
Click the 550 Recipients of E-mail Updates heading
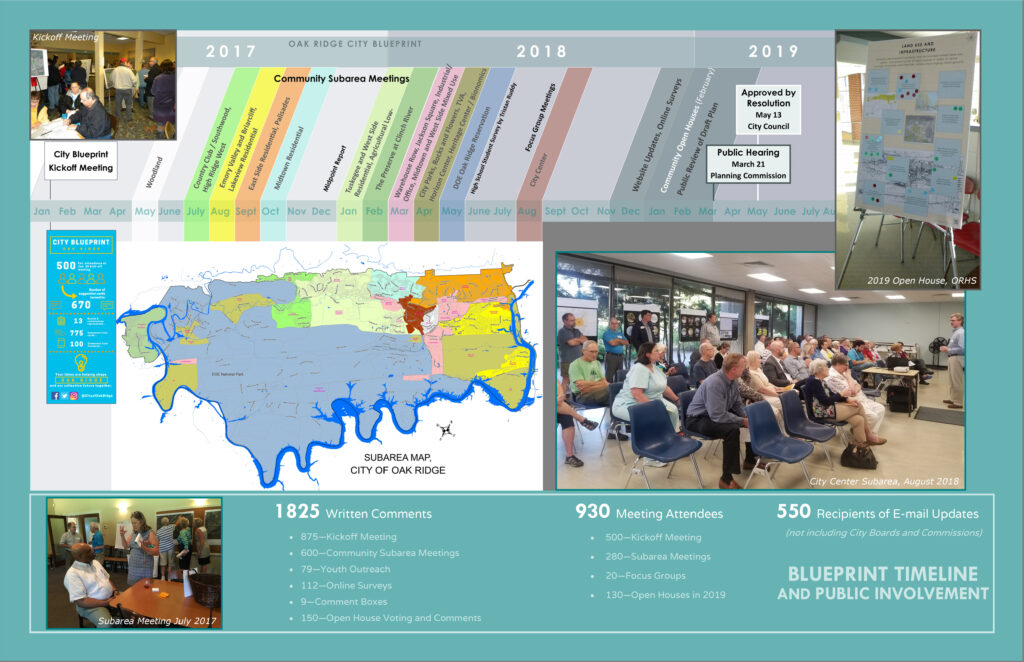click(x=878, y=512)
